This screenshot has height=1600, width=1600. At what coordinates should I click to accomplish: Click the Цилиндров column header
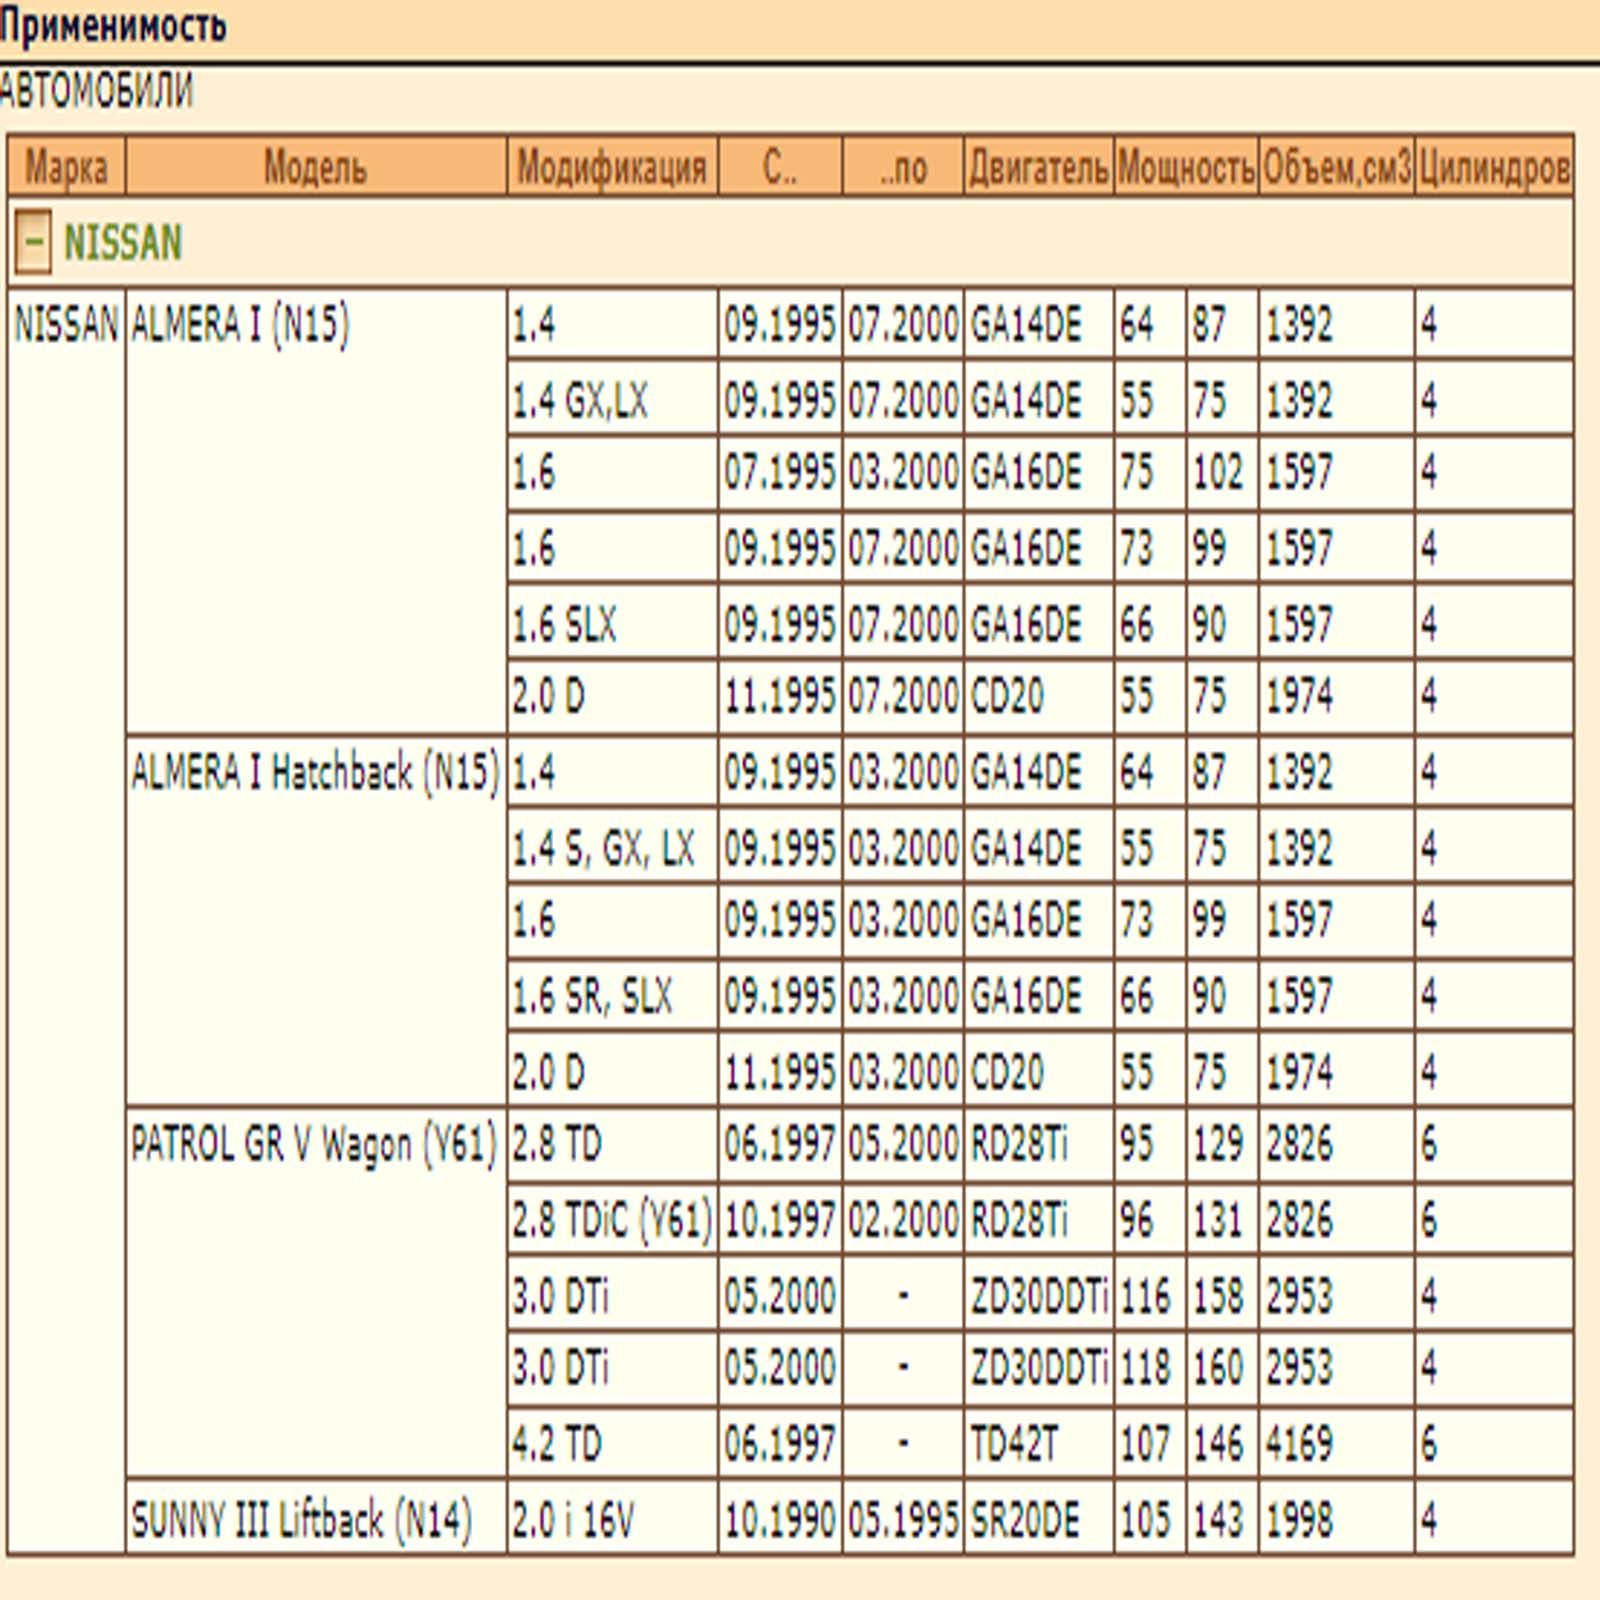[1494, 167]
